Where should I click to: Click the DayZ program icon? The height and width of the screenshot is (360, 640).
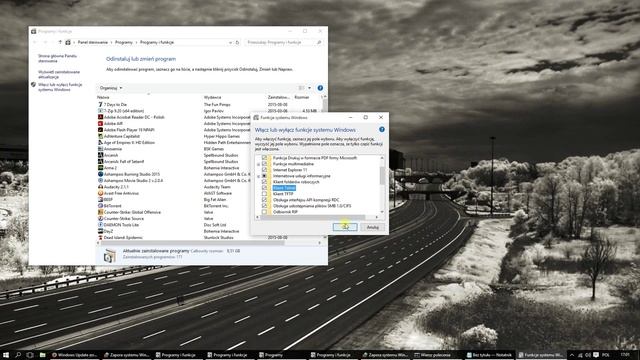click(x=100, y=231)
